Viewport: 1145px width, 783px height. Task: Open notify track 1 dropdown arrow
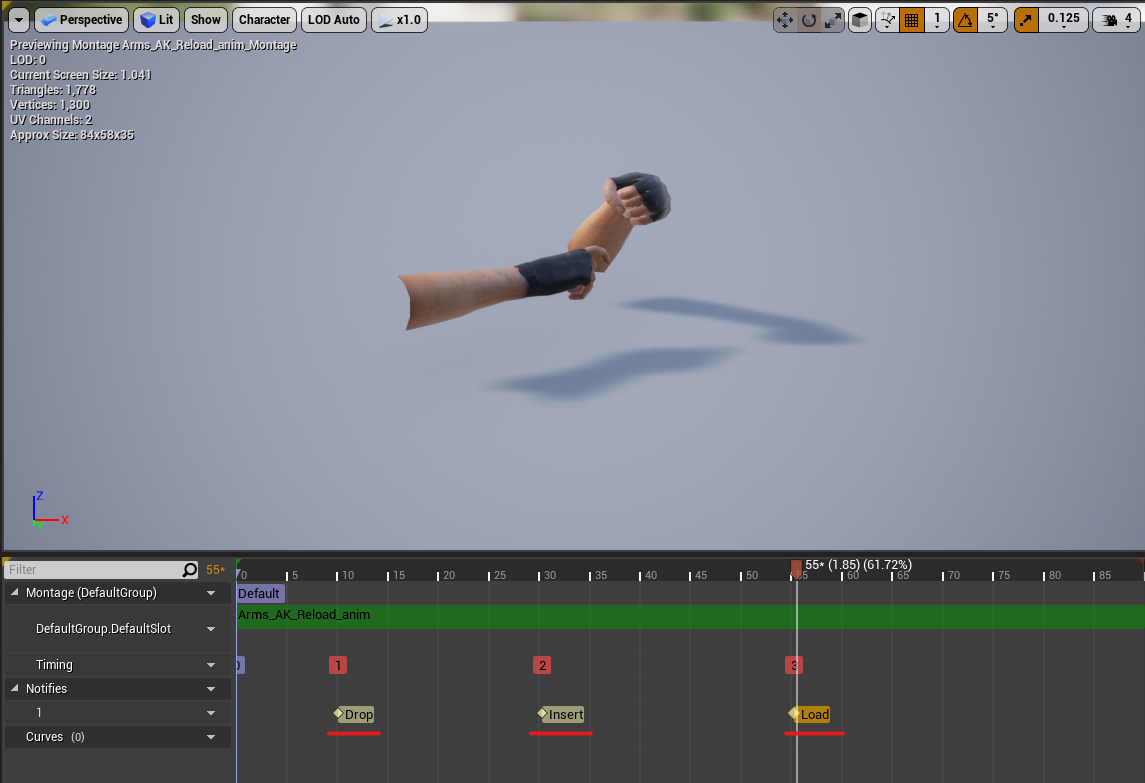tap(211, 713)
